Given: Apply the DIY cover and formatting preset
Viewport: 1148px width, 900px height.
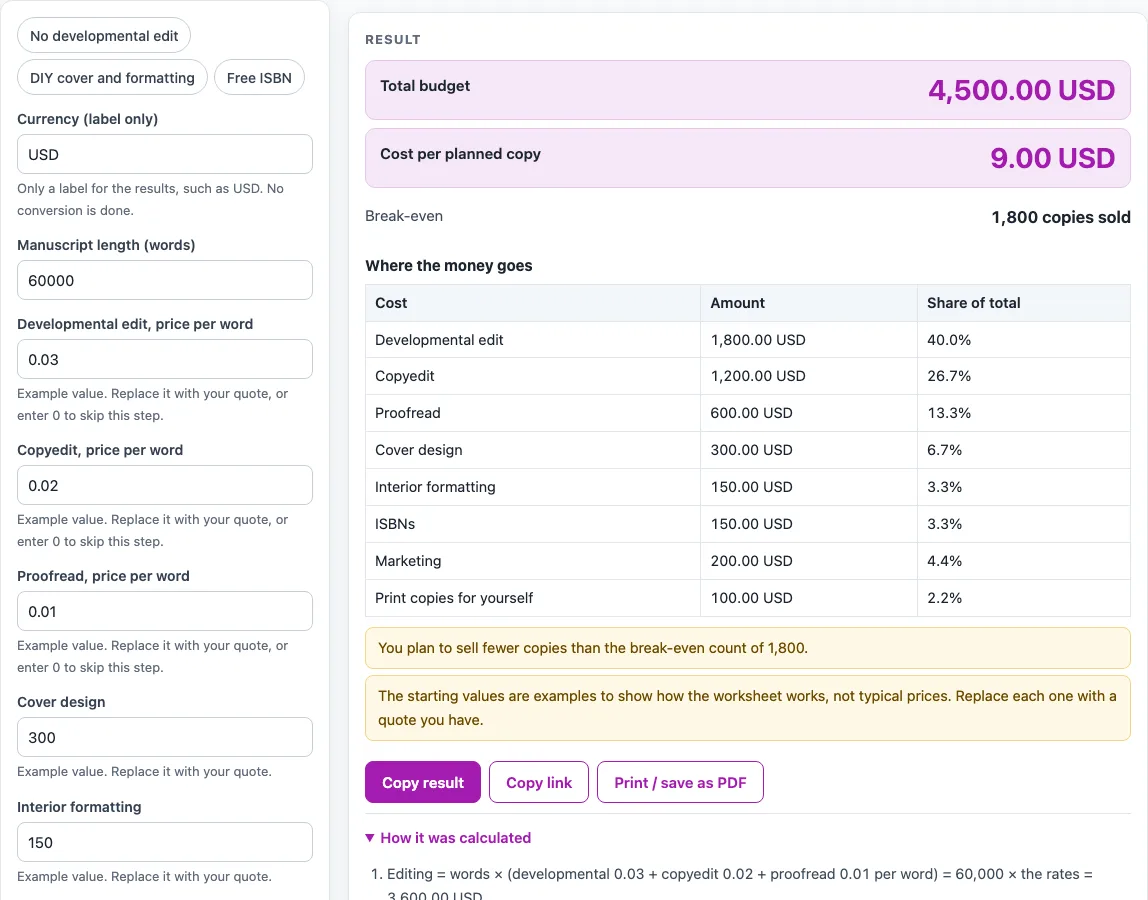Looking at the screenshot, I should pos(112,78).
